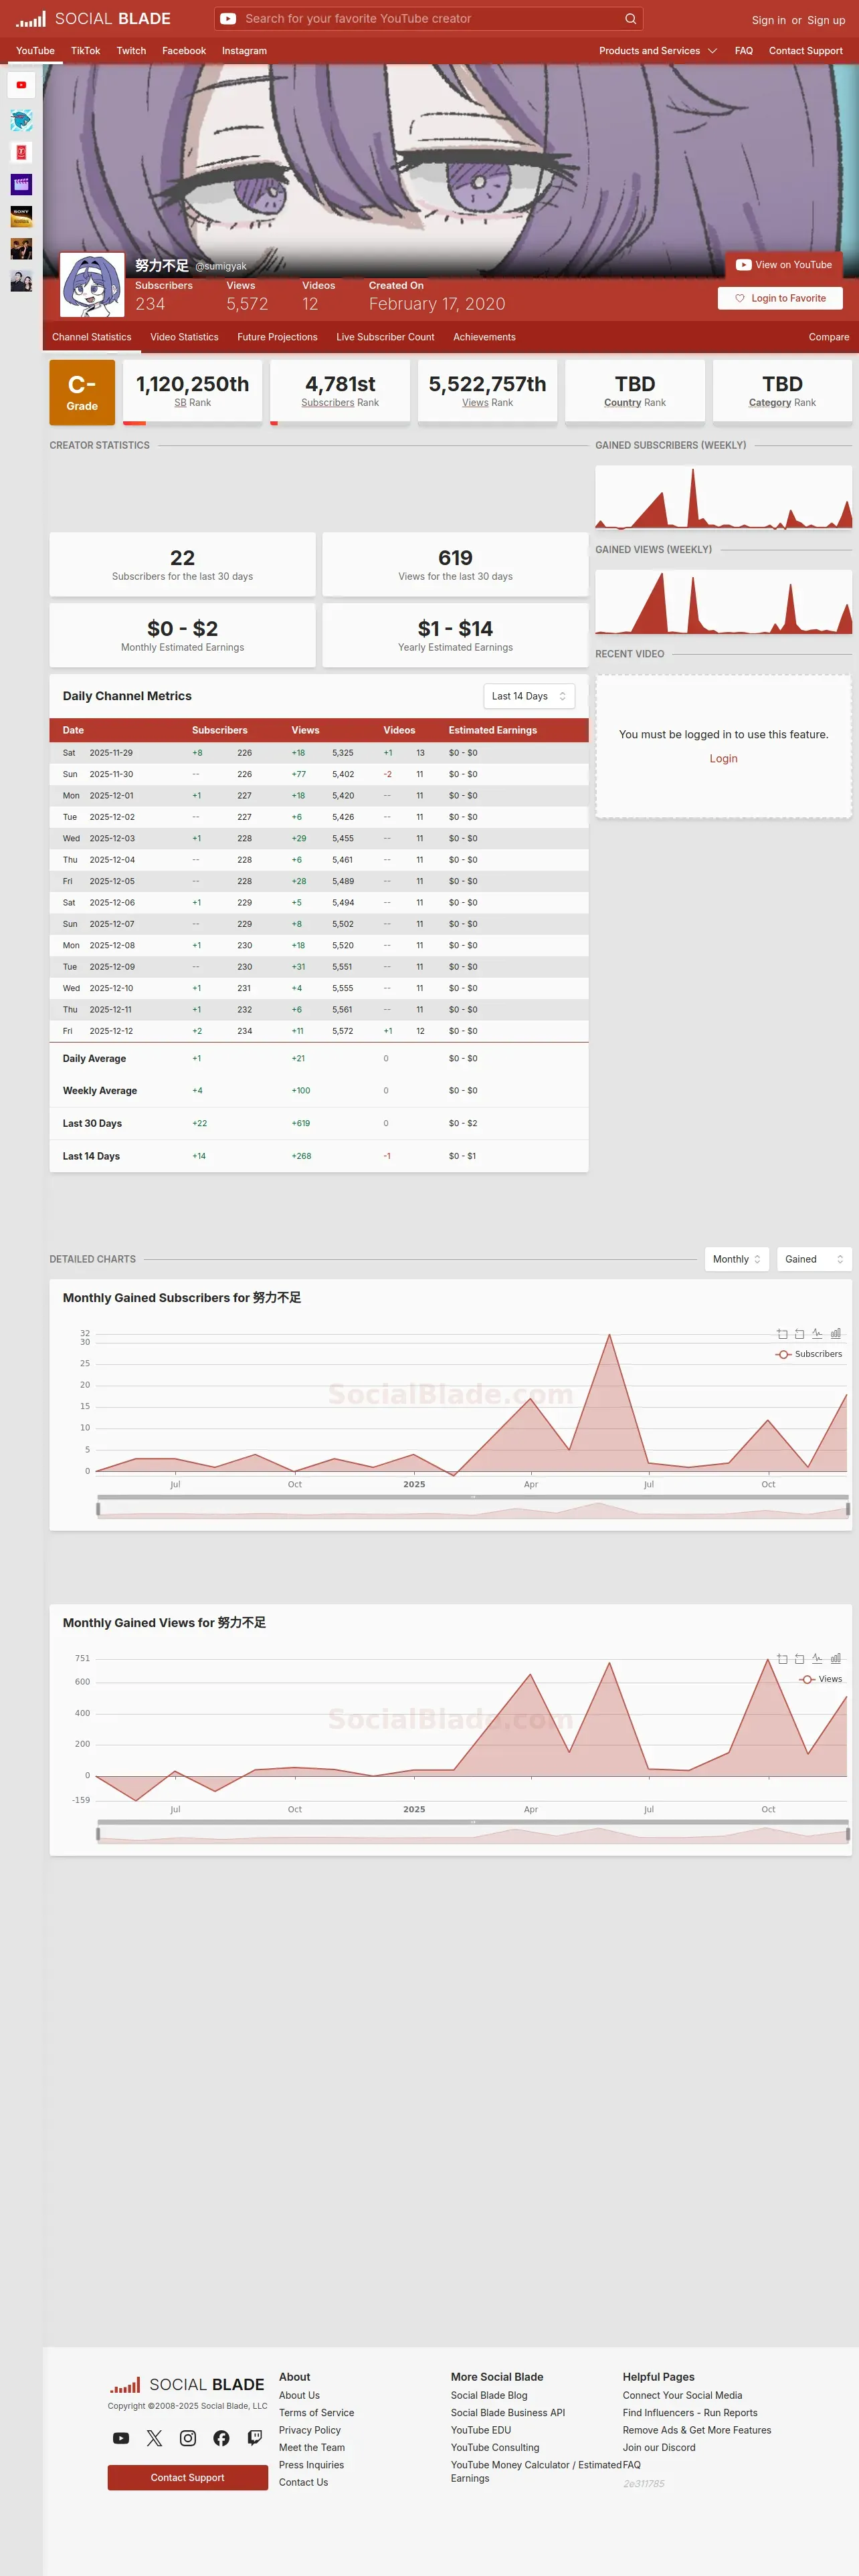The height and width of the screenshot is (2576, 859).
Task: Click the zoom reset icon on the Views chart
Action: point(799,1659)
